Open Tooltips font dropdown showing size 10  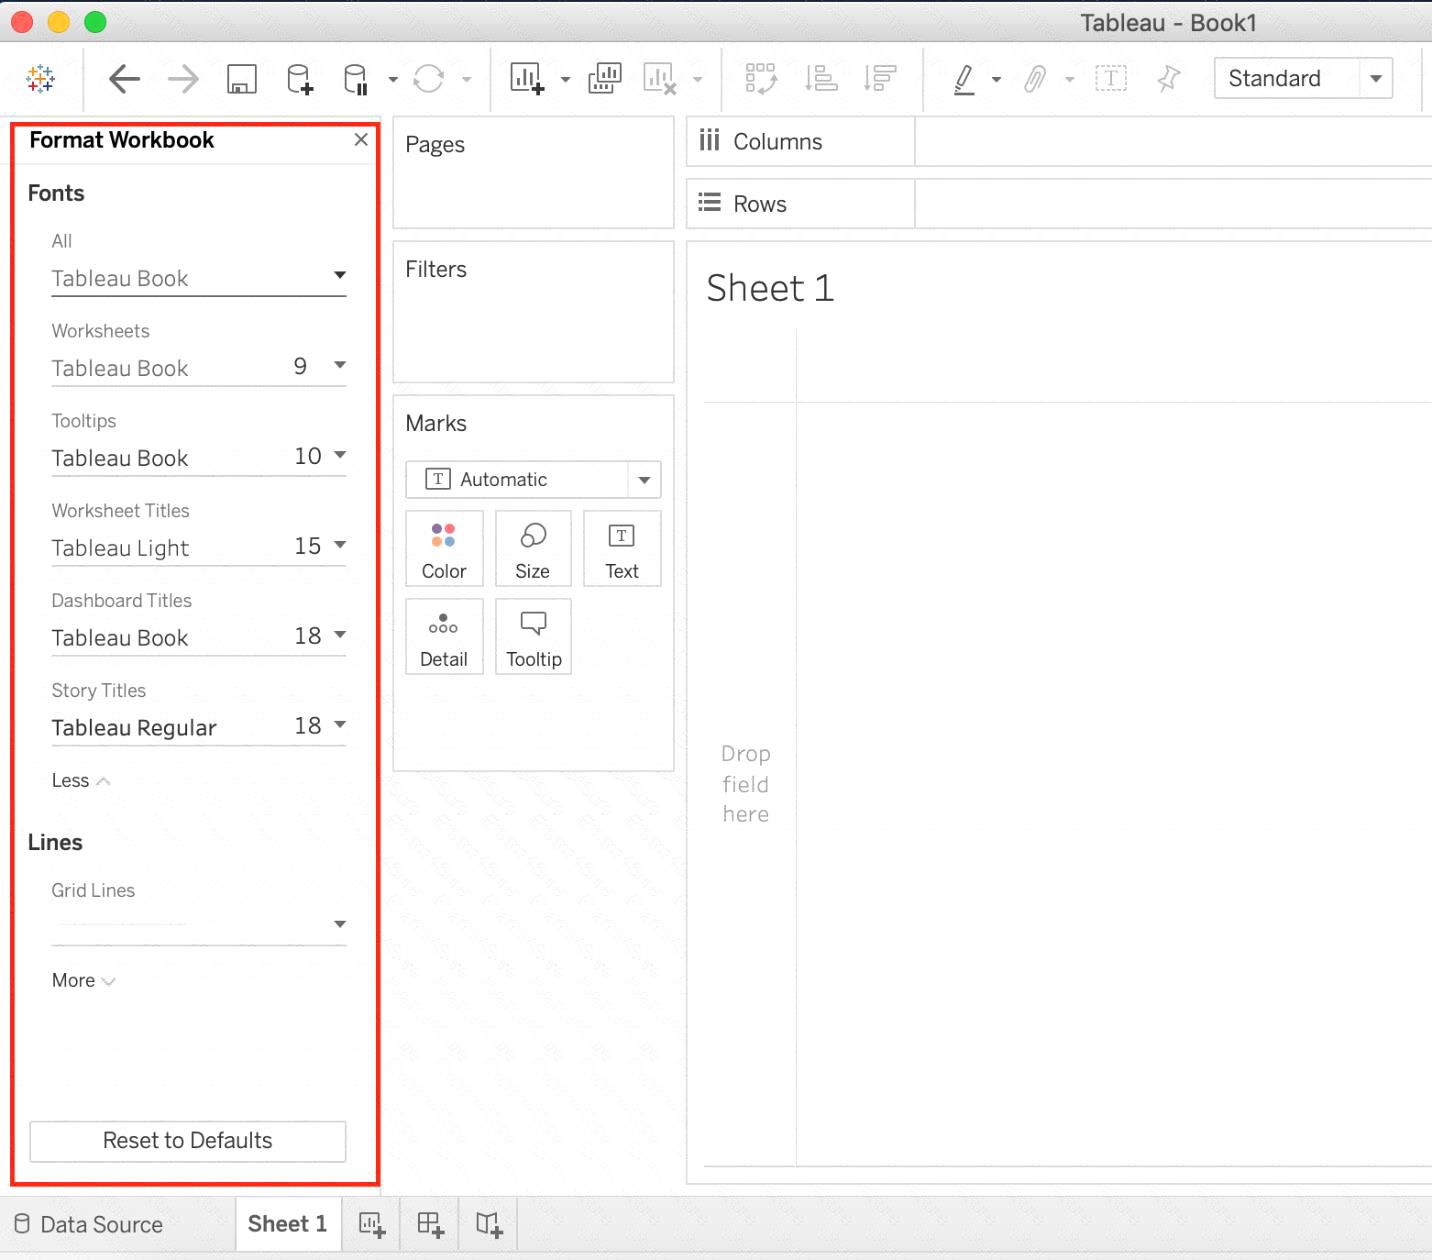(199, 457)
